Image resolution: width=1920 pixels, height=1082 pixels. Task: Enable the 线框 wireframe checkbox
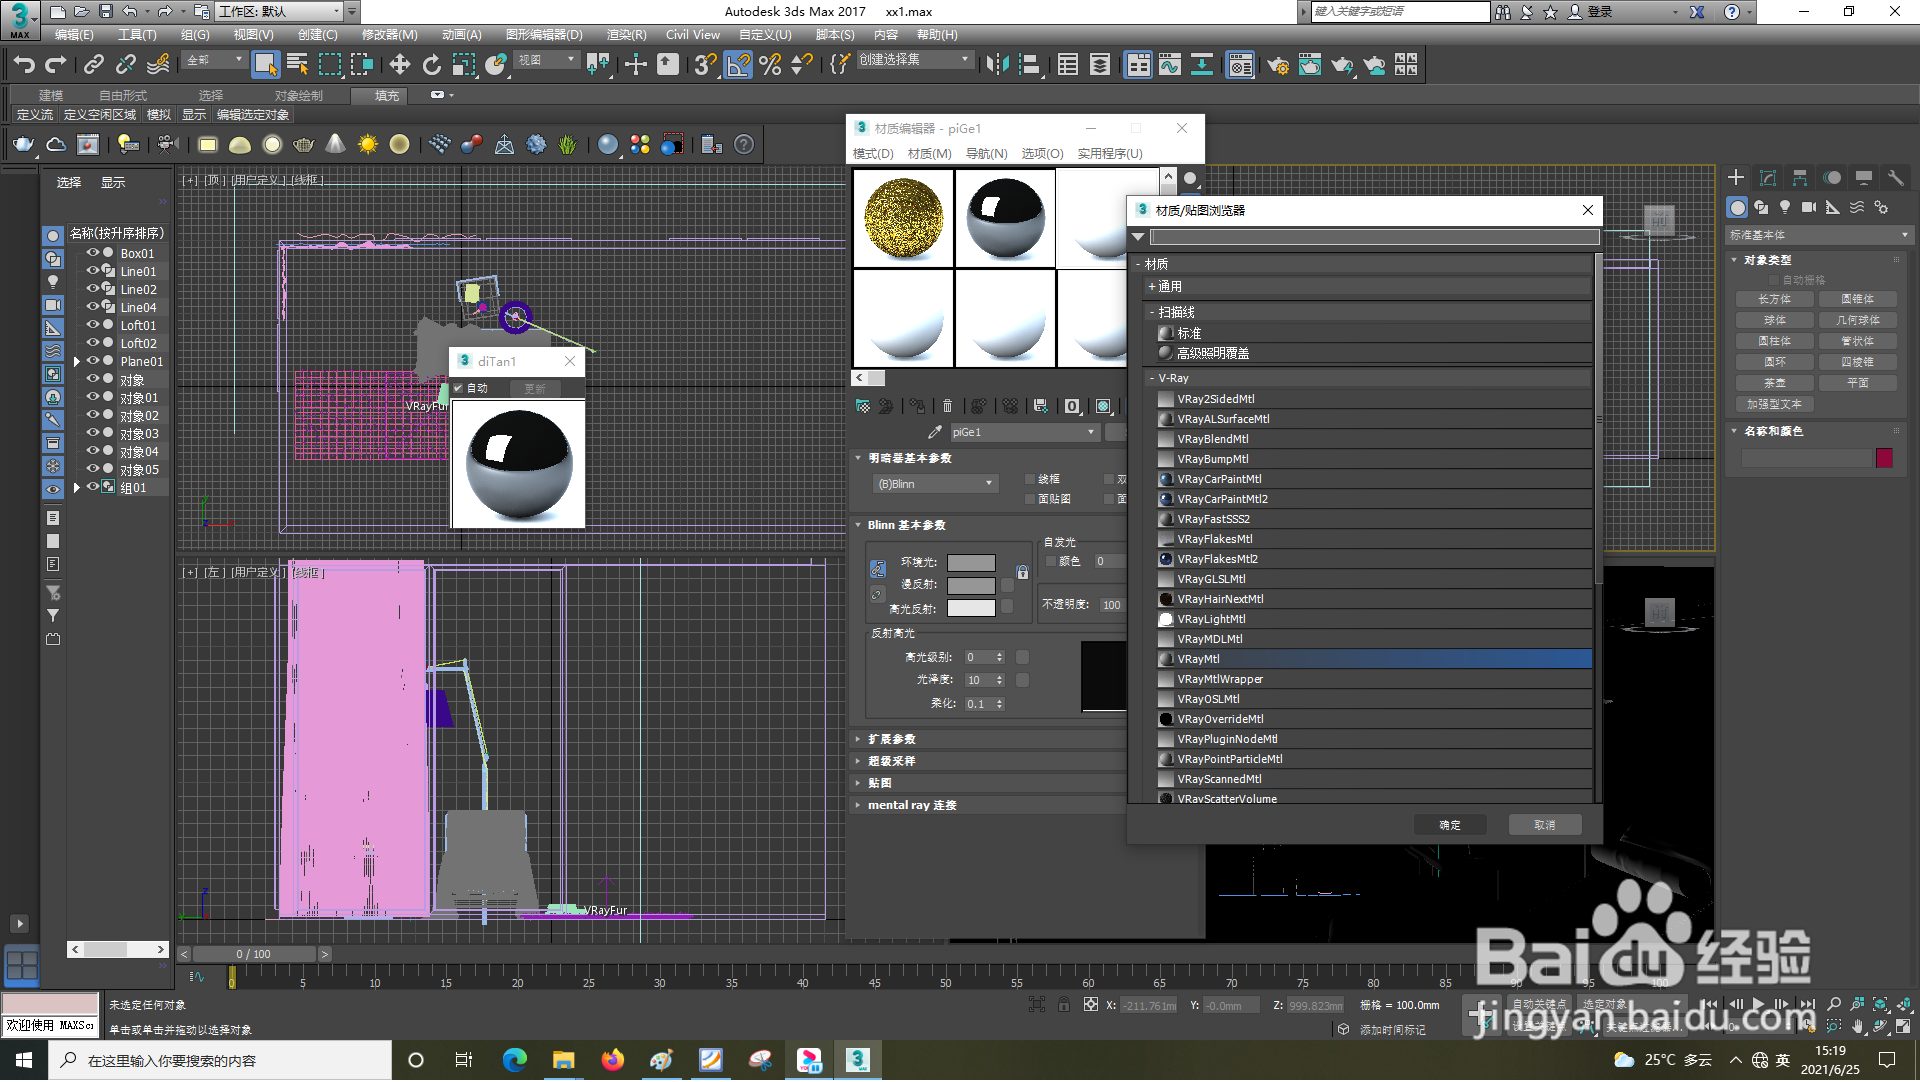point(1030,480)
